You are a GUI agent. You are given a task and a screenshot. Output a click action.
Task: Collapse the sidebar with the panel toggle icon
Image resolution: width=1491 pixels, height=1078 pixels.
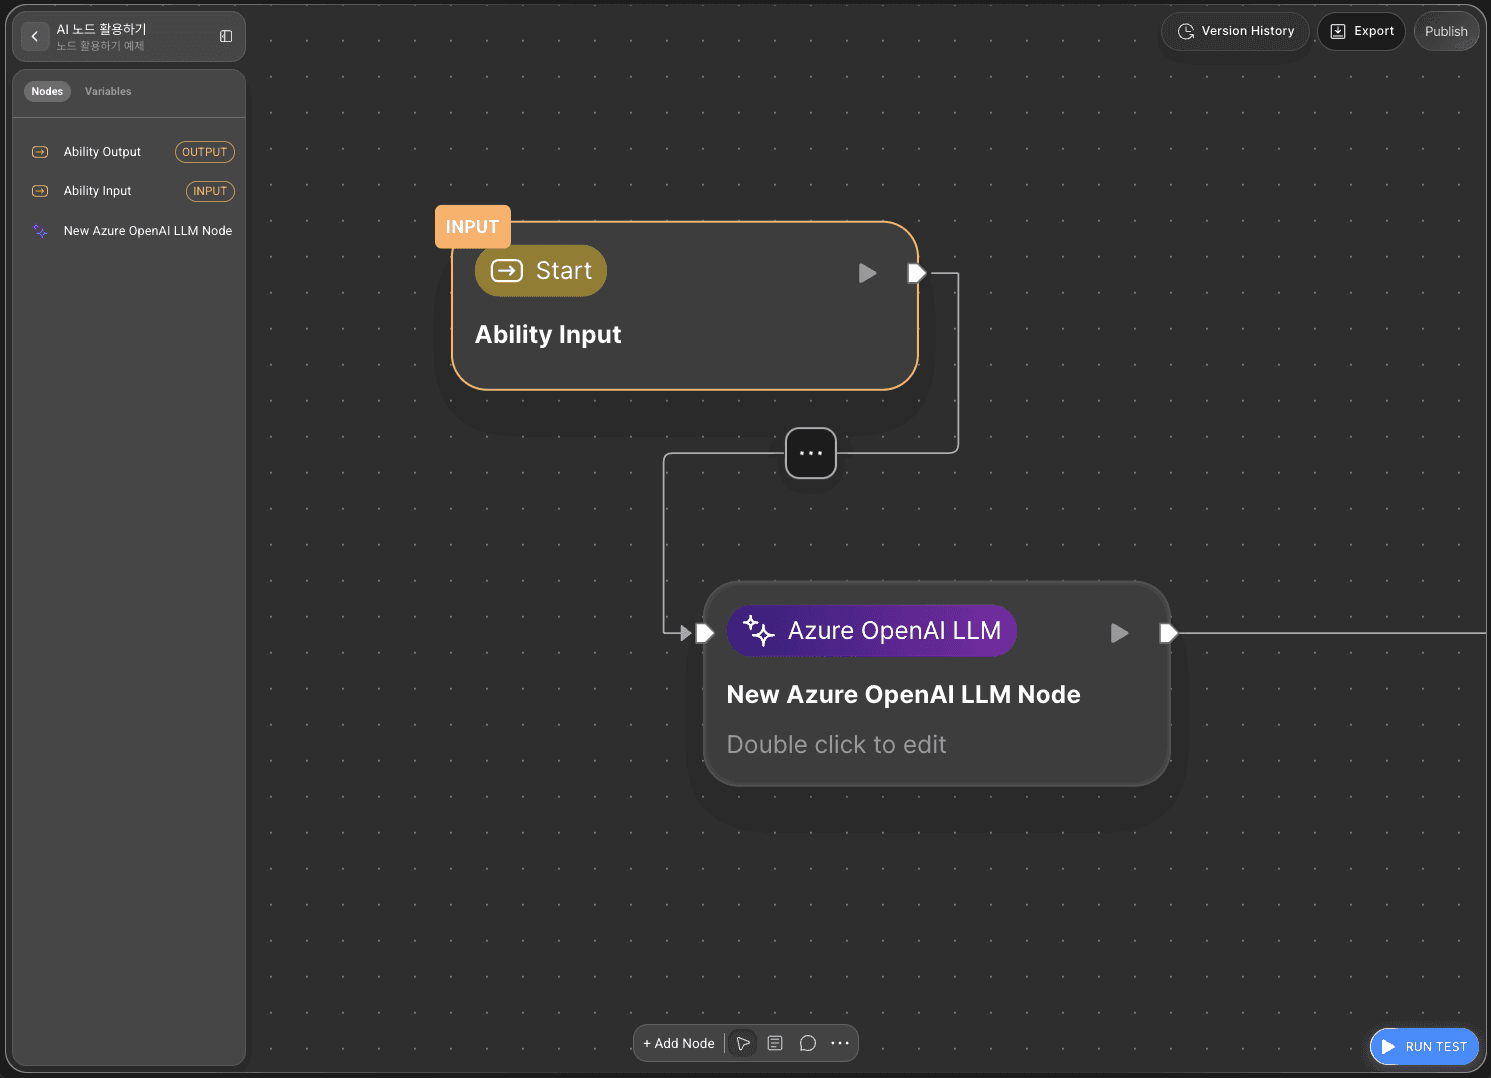226,36
